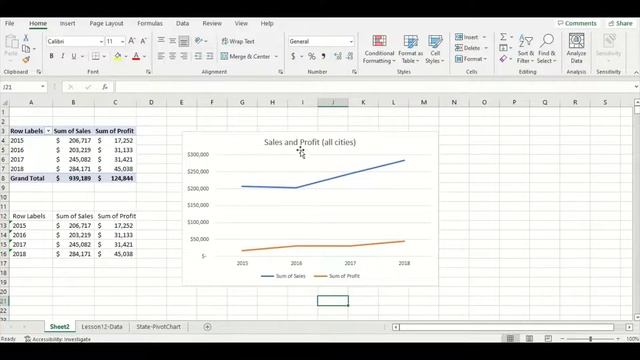Image resolution: width=640 pixels, height=360 pixels.
Task: Click Accounting Number Format dollar icon
Action: pyautogui.click(x=293, y=56)
